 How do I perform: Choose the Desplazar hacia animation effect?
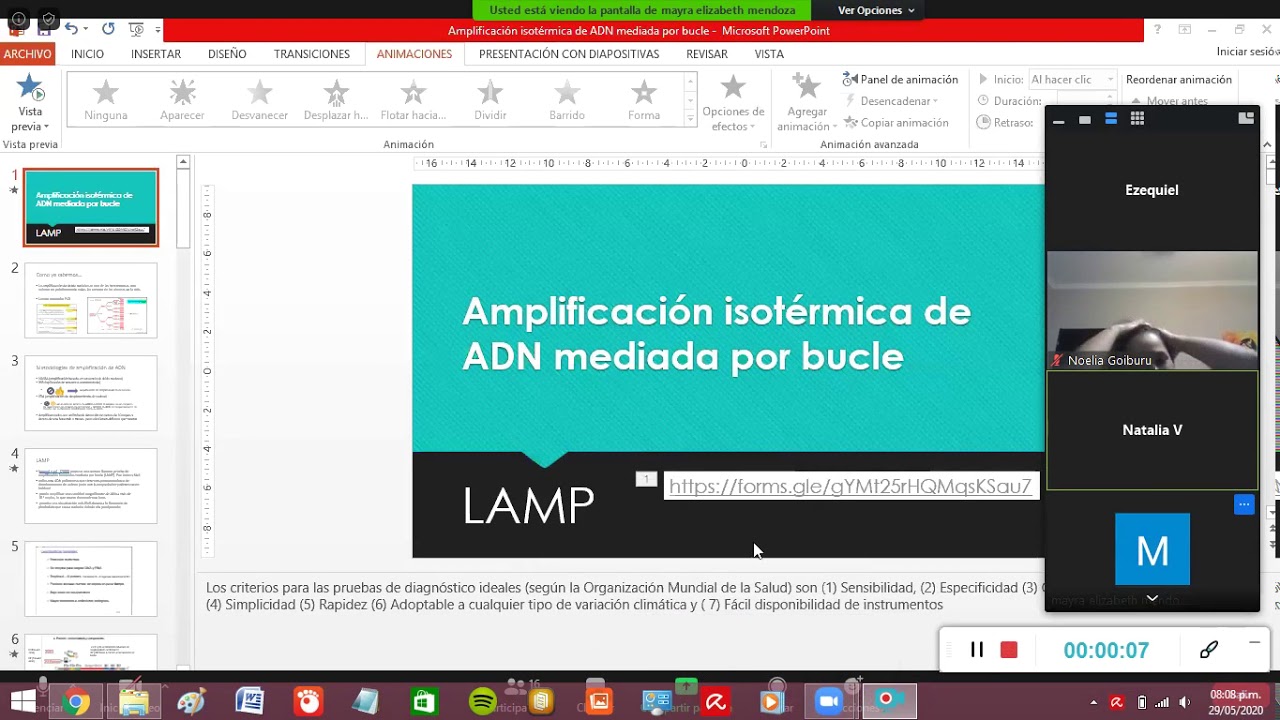click(336, 101)
